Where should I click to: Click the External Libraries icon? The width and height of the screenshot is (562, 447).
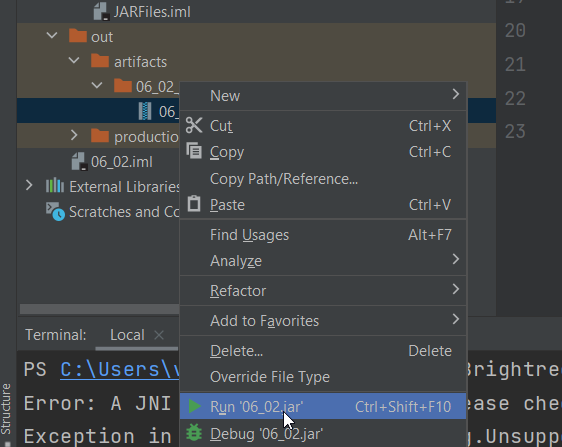click(55, 186)
